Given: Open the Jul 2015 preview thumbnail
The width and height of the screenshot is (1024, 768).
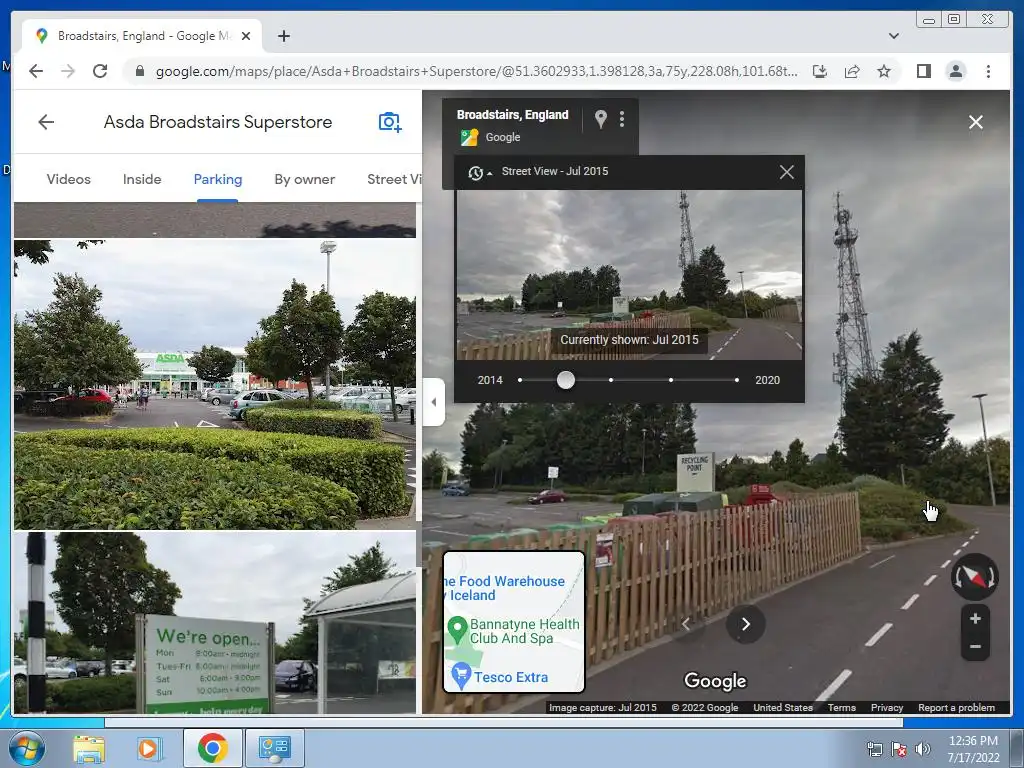Looking at the screenshot, I should pos(629,275).
